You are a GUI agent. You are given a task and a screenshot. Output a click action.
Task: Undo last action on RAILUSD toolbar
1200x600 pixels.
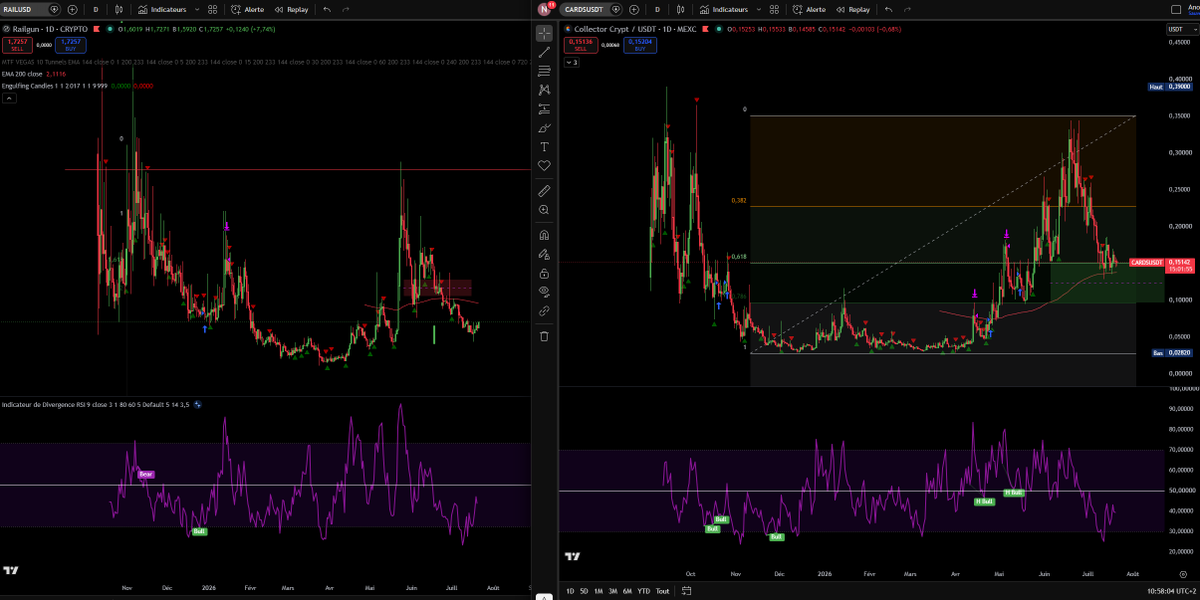327,9
